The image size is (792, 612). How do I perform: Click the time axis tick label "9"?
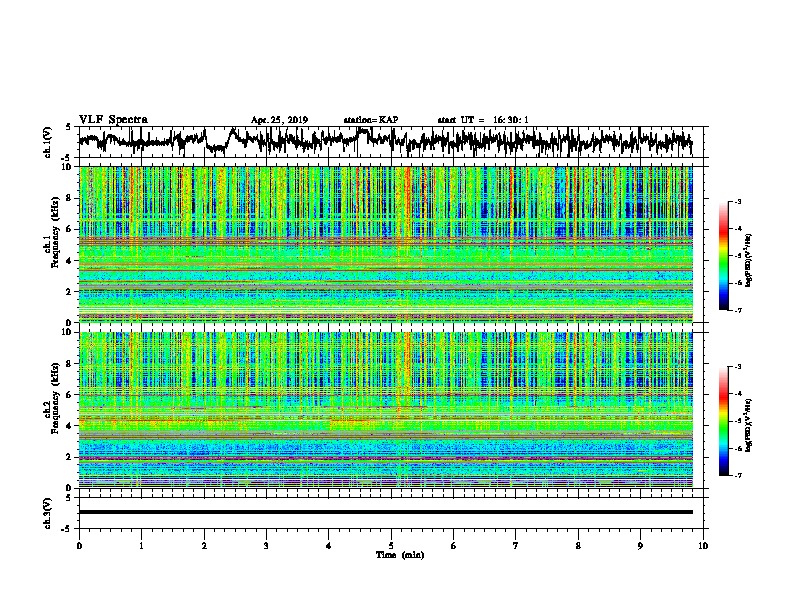(640, 545)
